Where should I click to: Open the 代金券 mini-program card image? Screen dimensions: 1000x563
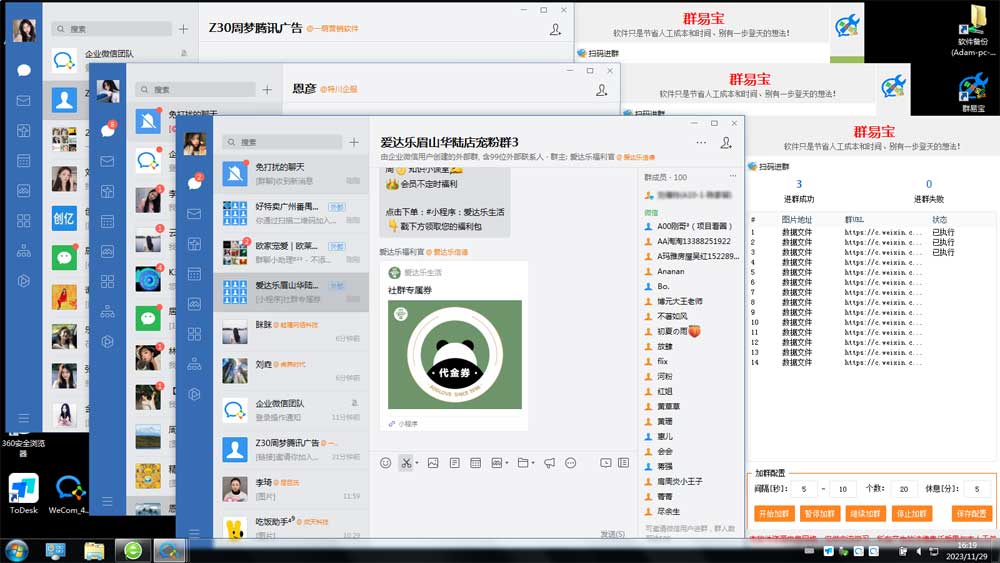click(x=455, y=354)
